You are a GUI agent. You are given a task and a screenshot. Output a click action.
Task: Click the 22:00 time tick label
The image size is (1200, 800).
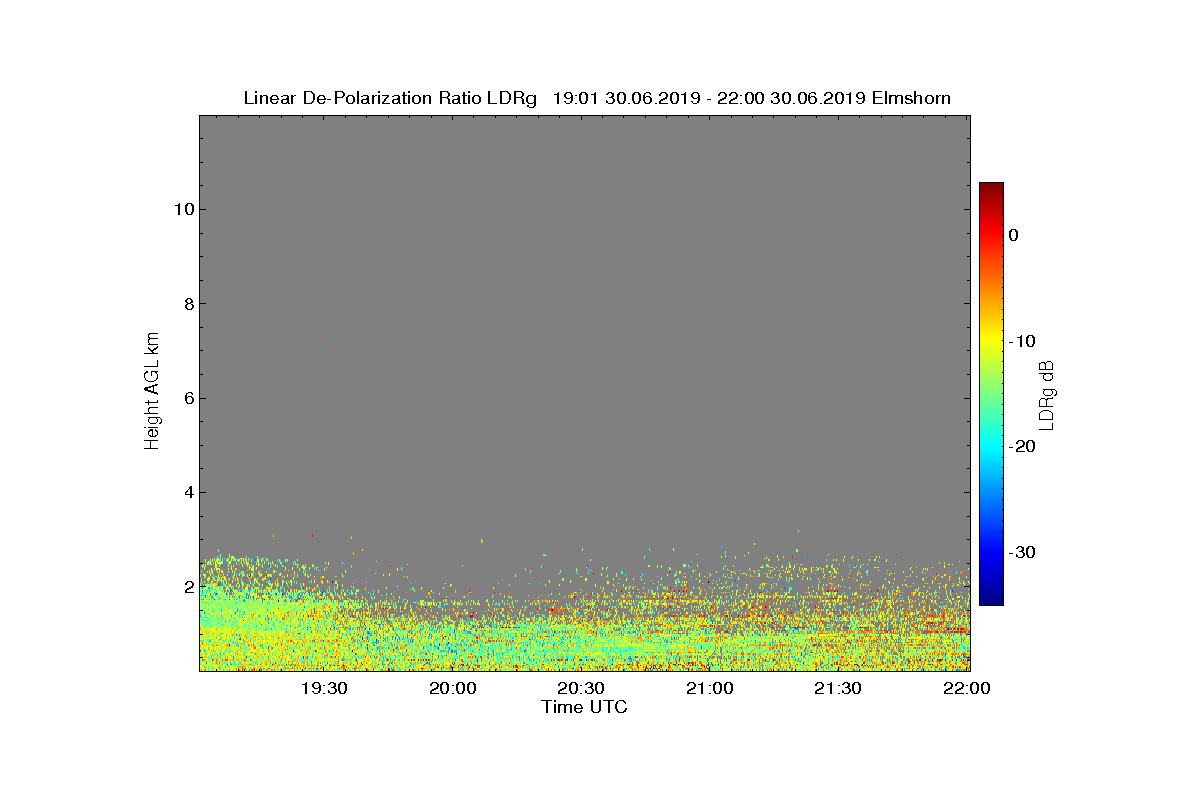pyautogui.click(x=967, y=689)
